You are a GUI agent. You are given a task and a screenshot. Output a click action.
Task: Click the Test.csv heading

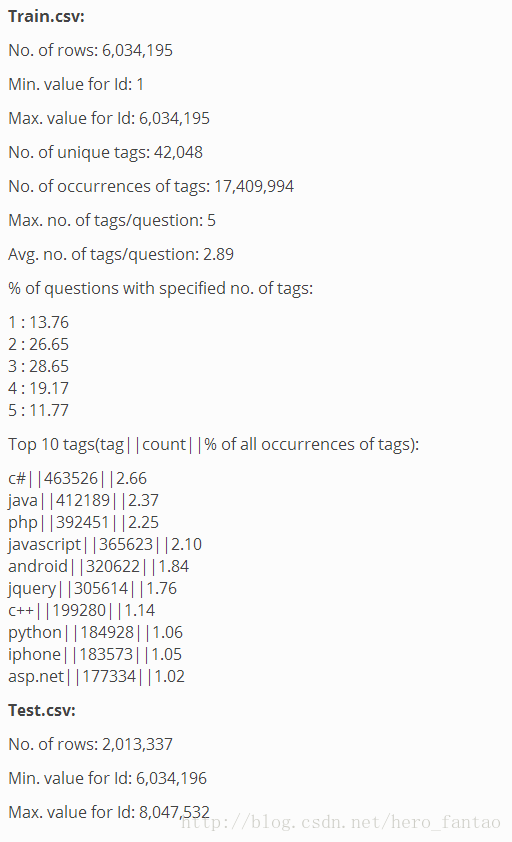(x=42, y=710)
